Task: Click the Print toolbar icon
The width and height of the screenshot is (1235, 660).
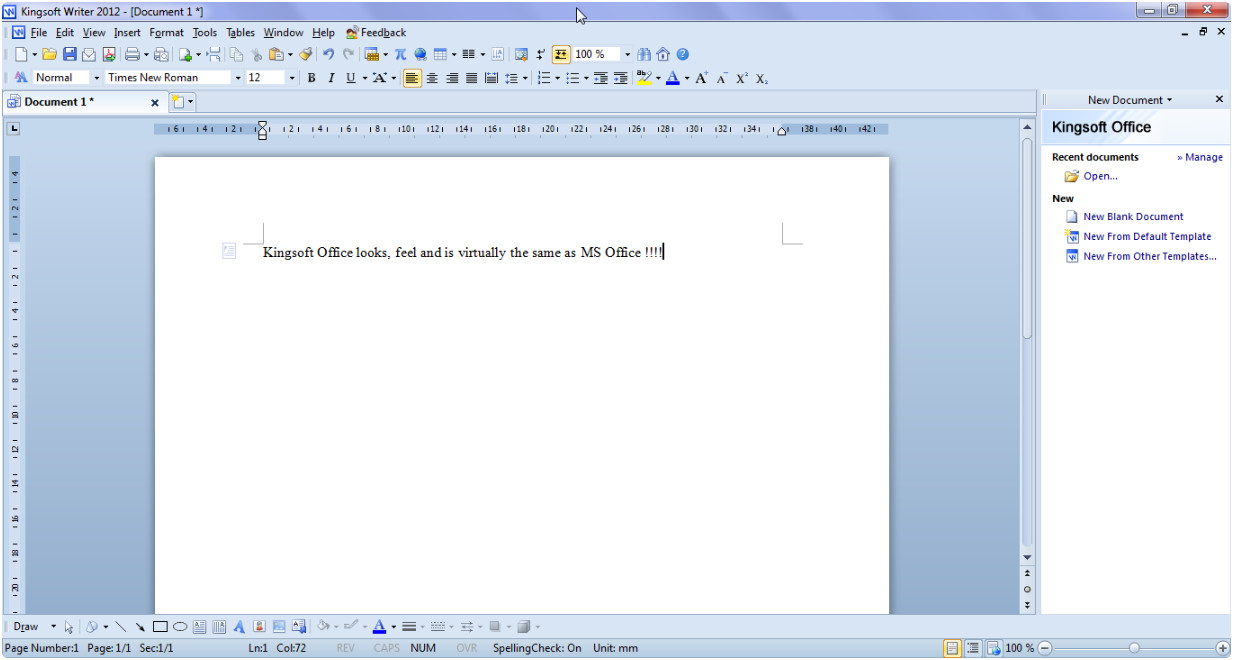Action: point(132,54)
